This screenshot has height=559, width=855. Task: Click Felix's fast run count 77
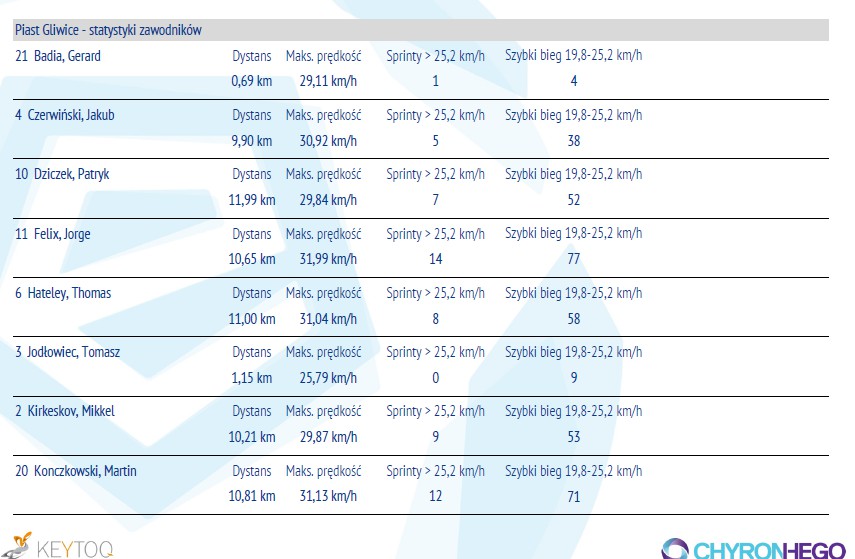(x=574, y=259)
